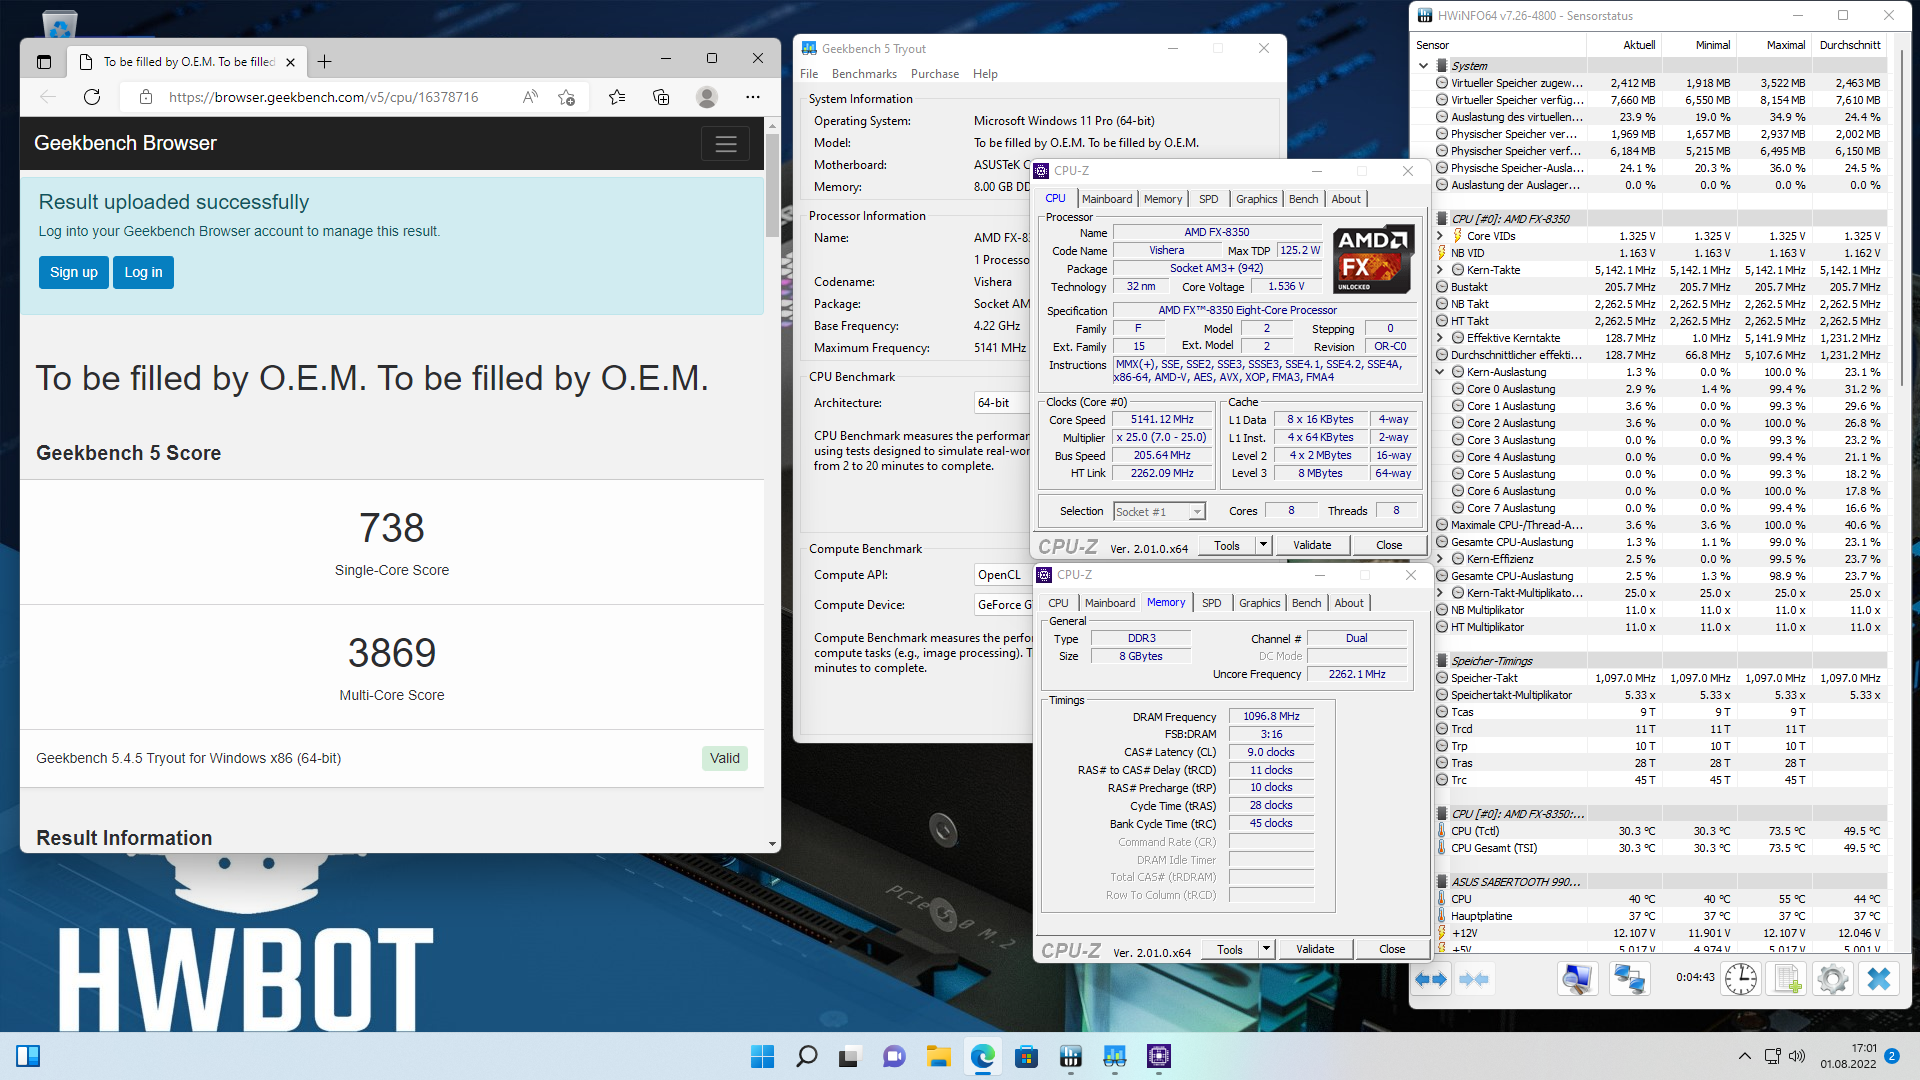
Task: Switch to Graphics tab in bottom CPU-Z
Action: point(1259,603)
